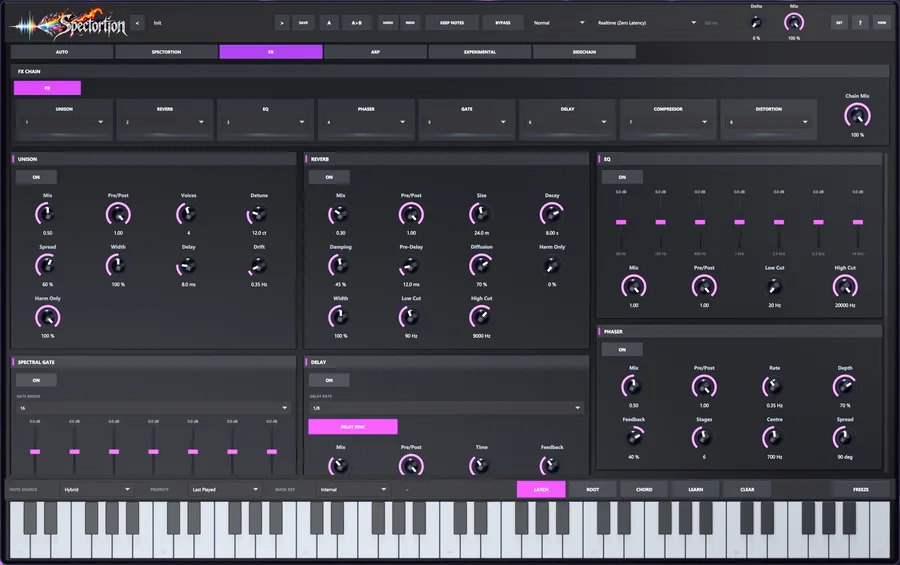The width and height of the screenshot is (900, 565).
Task: Adjust the Phaser Centre knob
Action: 774,438
